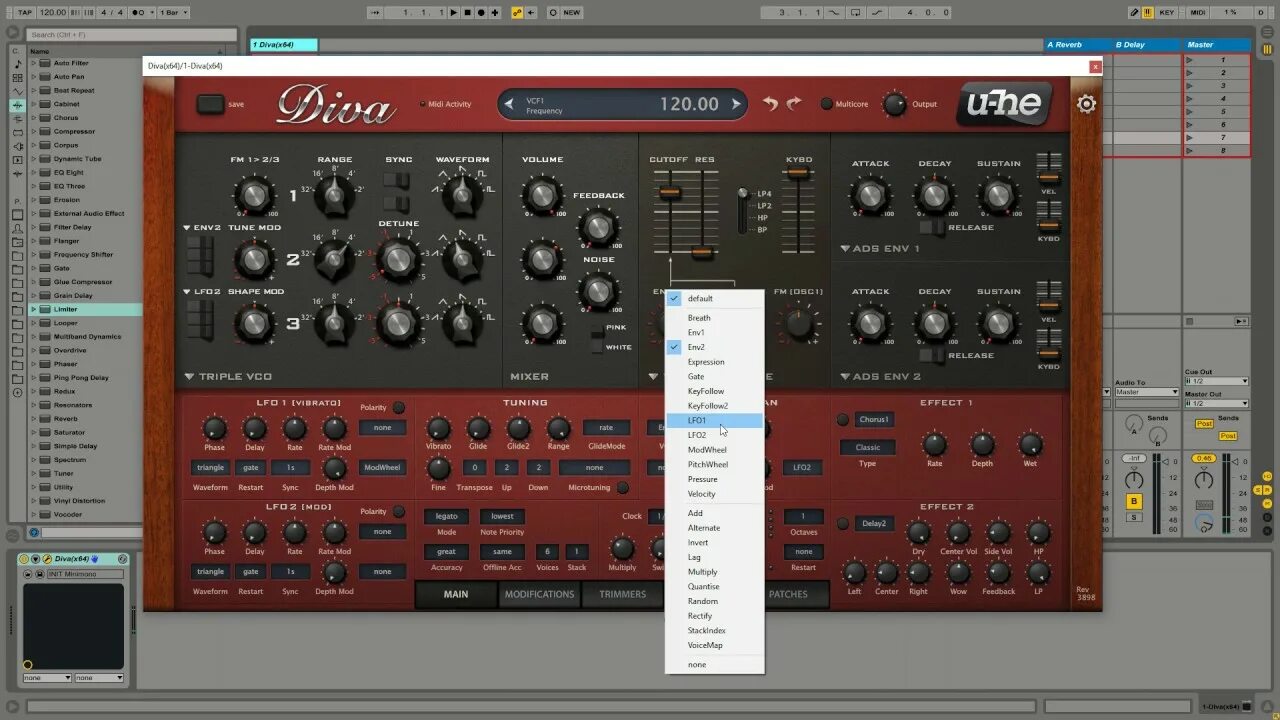Switch to the MODIFICATIONS tab
Image resolution: width=1280 pixels, height=720 pixels.
click(x=539, y=594)
